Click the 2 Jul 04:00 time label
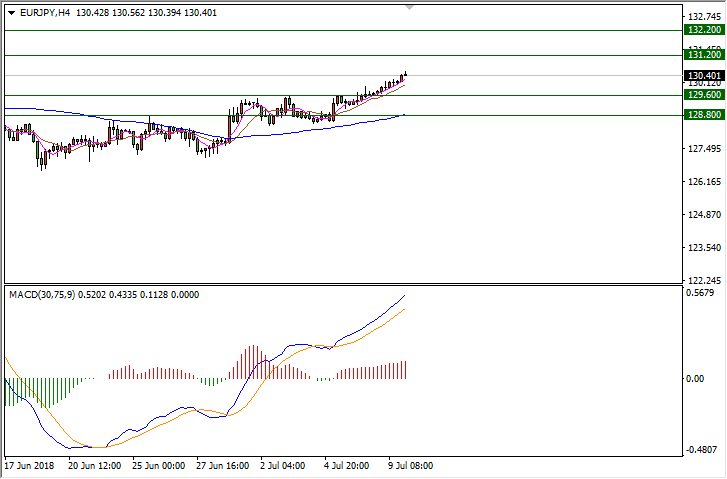Screen dimensions: 727x479 282,466
